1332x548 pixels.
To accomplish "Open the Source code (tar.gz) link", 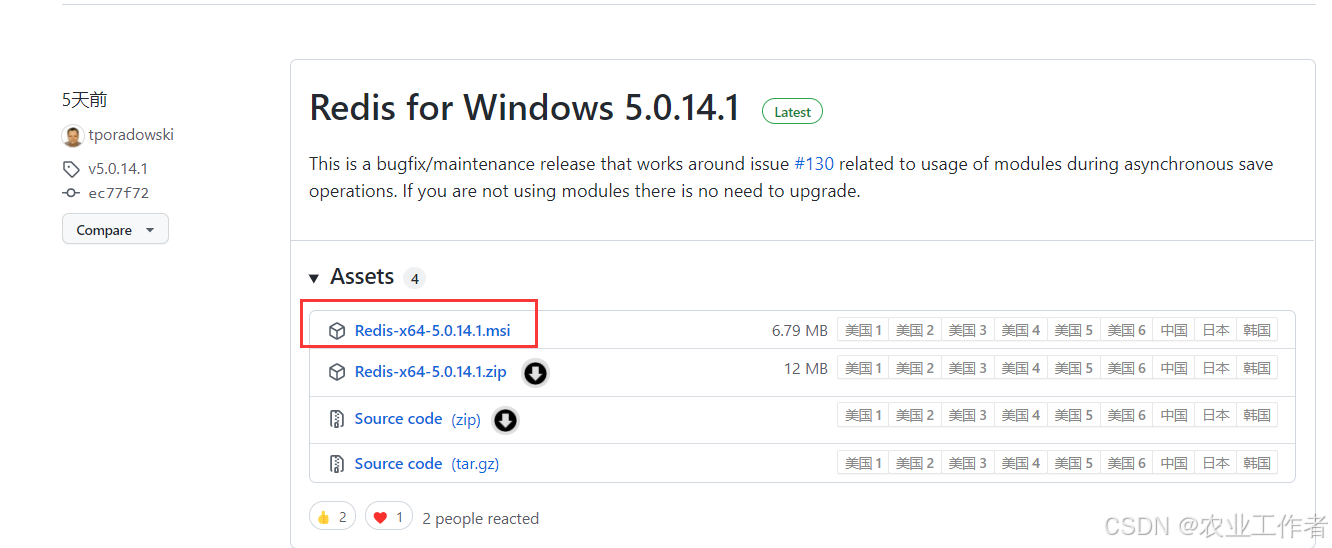I will point(427,464).
